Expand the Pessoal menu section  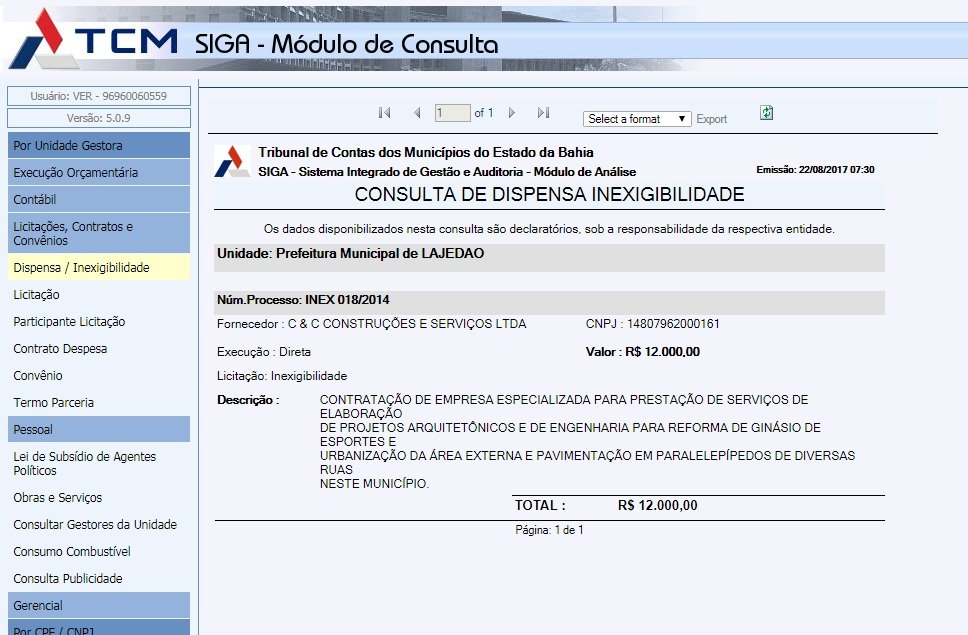coord(98,430)
